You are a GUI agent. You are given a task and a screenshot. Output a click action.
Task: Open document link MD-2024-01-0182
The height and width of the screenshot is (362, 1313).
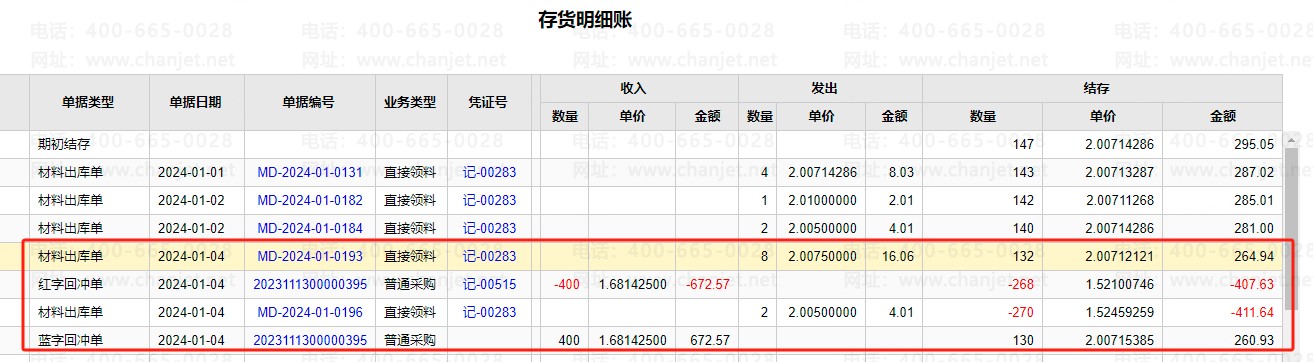click(x=310, y=200)
